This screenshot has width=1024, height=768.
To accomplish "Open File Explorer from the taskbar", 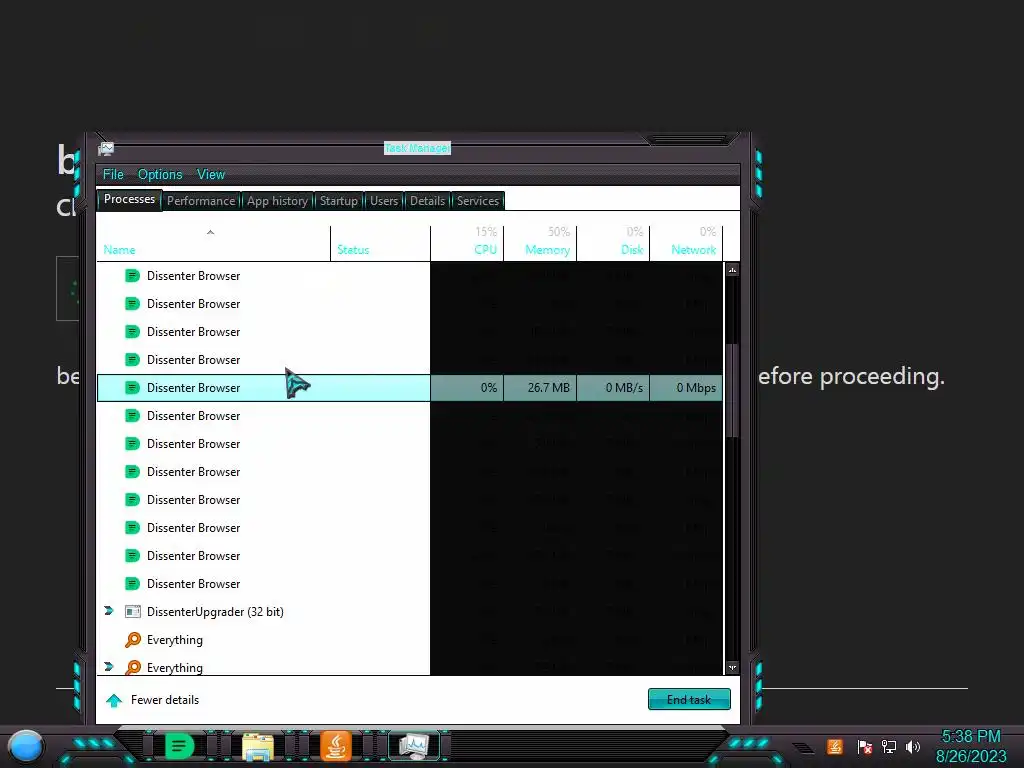I will pos(257,746).
